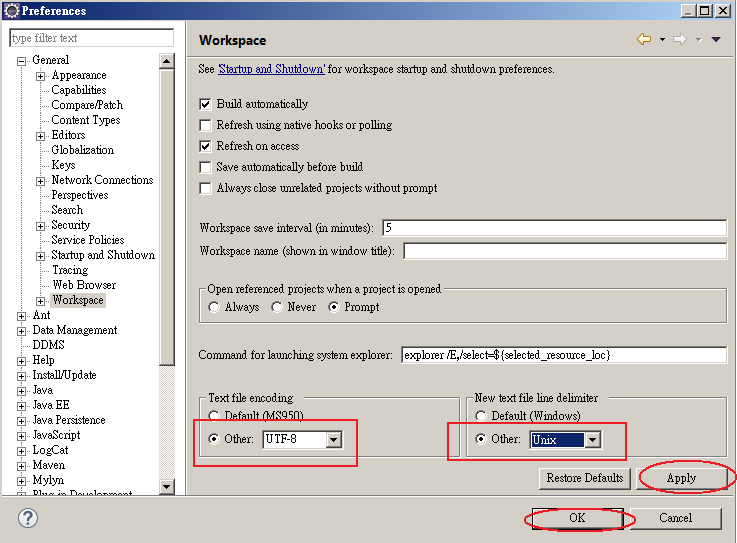The height and width of the screenshot is (543, 737).
Task: Select Startup and Shutdown tree item
Action: [x=103, y=255]
